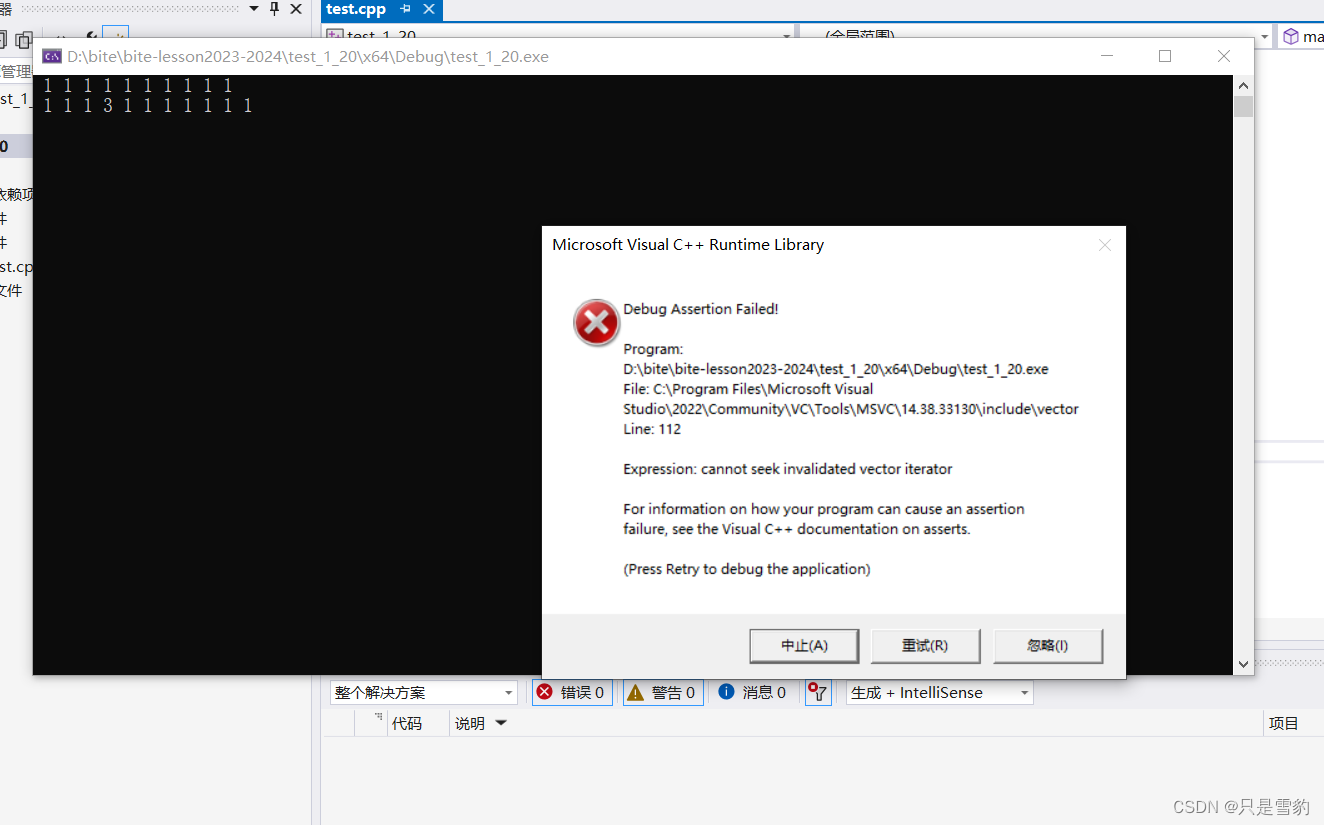The image size is (1324, 825).
Task: Open the 说明 column filter arrow
Action: (501, 723)
